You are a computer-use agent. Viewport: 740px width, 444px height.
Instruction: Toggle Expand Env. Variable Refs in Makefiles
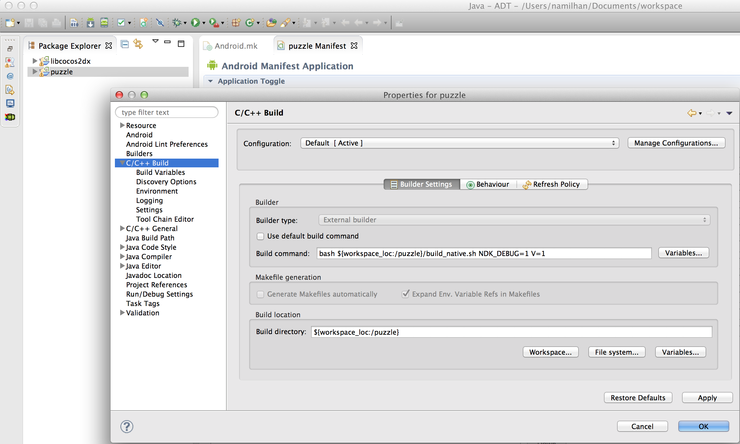(x=405, y=294)
